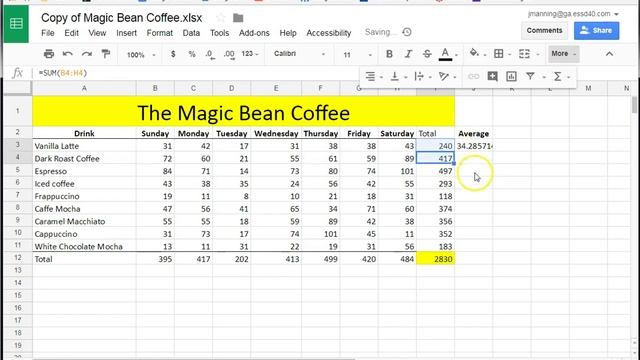Open text wrapping options
Viewport: 640px width, 360px height.
click(419, 76)
